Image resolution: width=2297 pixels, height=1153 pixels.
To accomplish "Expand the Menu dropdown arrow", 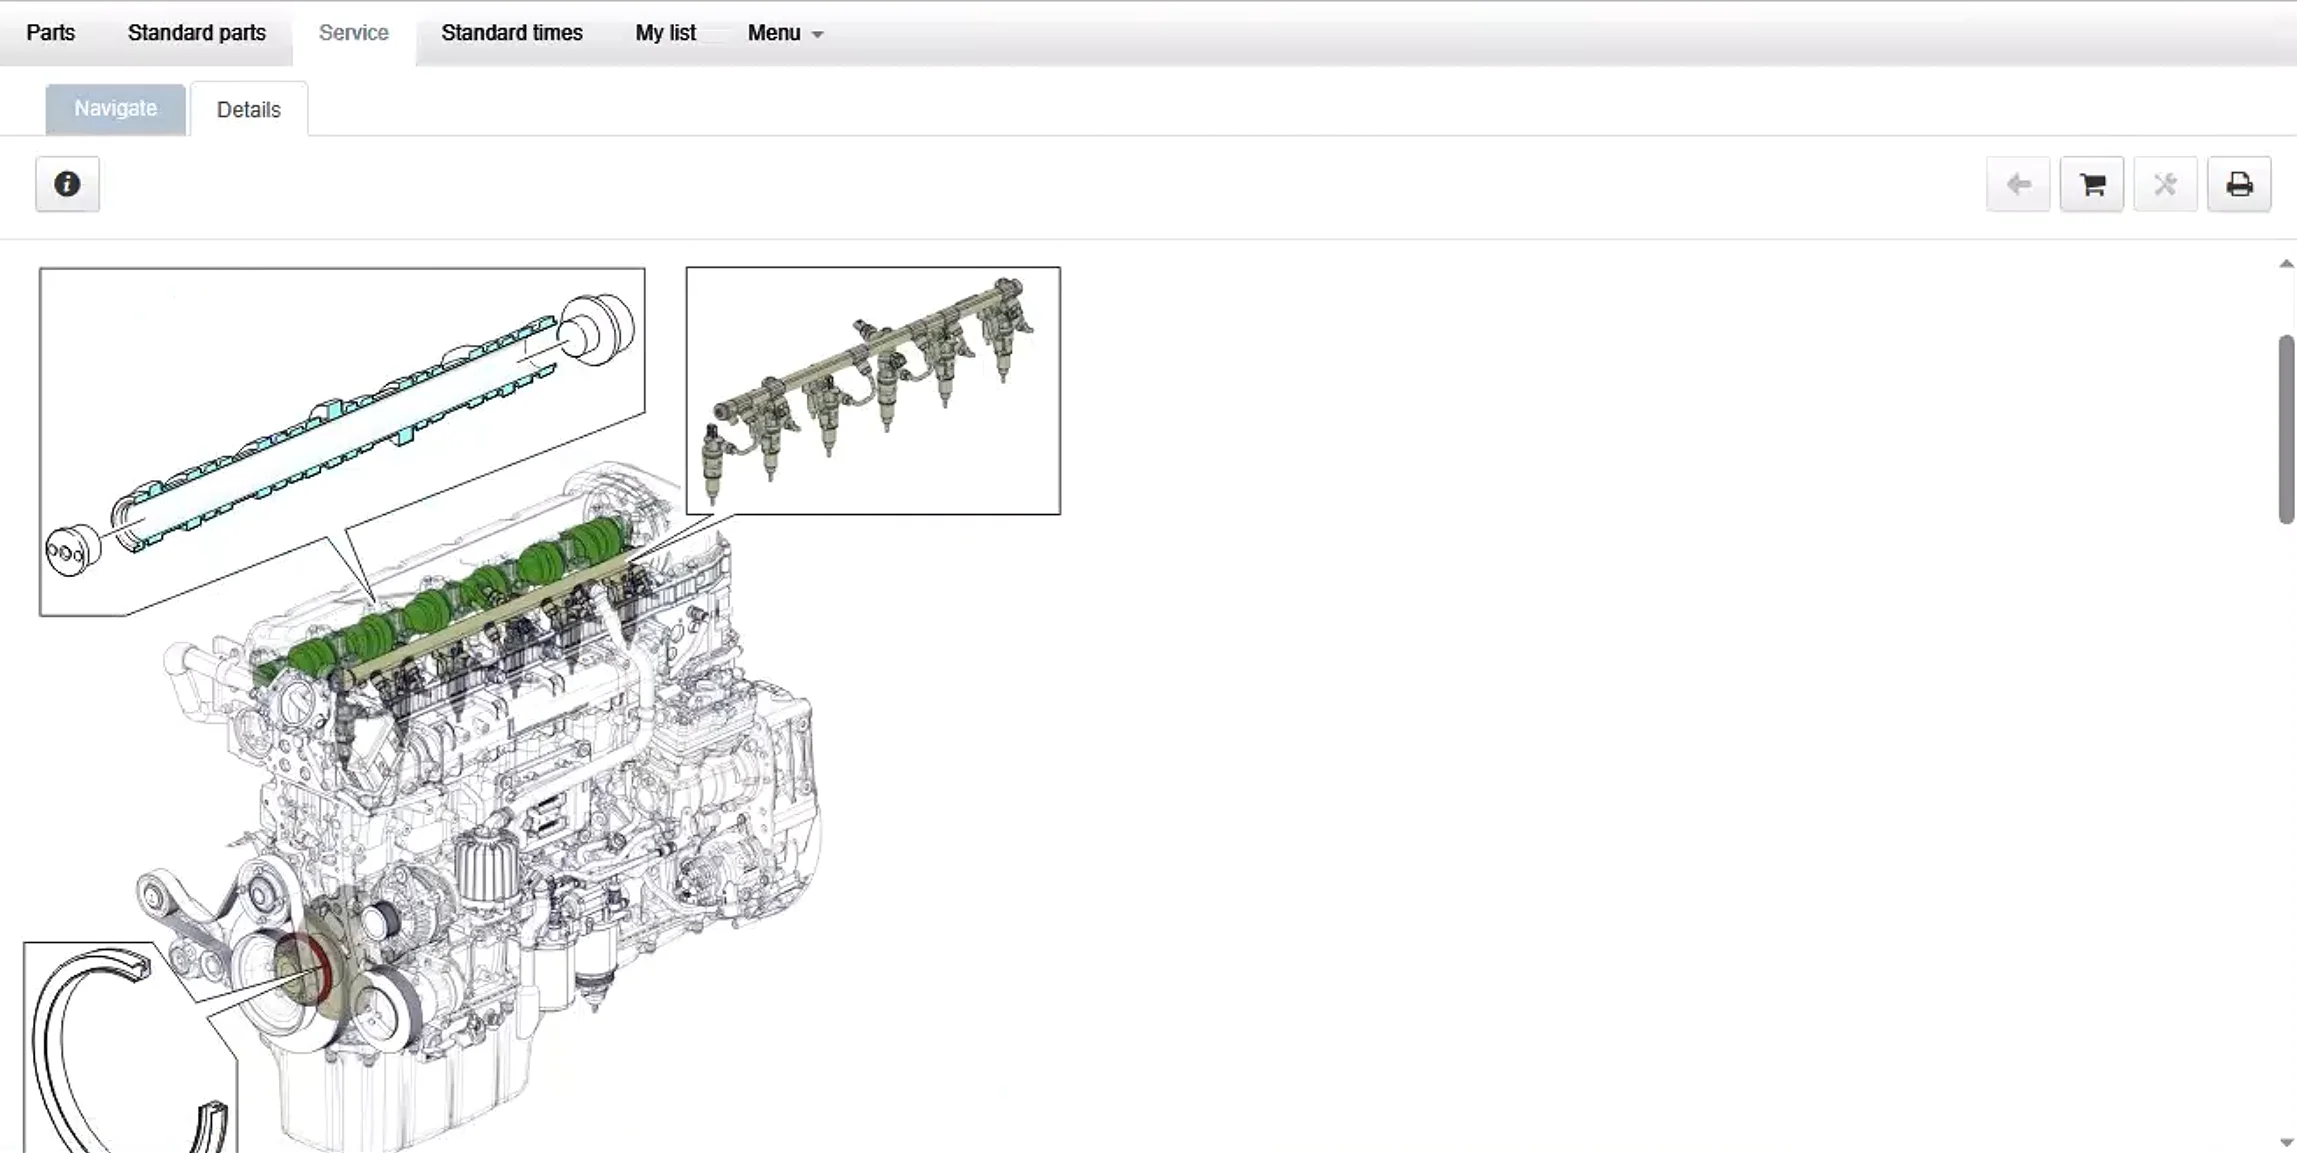I will [x=817, y=34].
